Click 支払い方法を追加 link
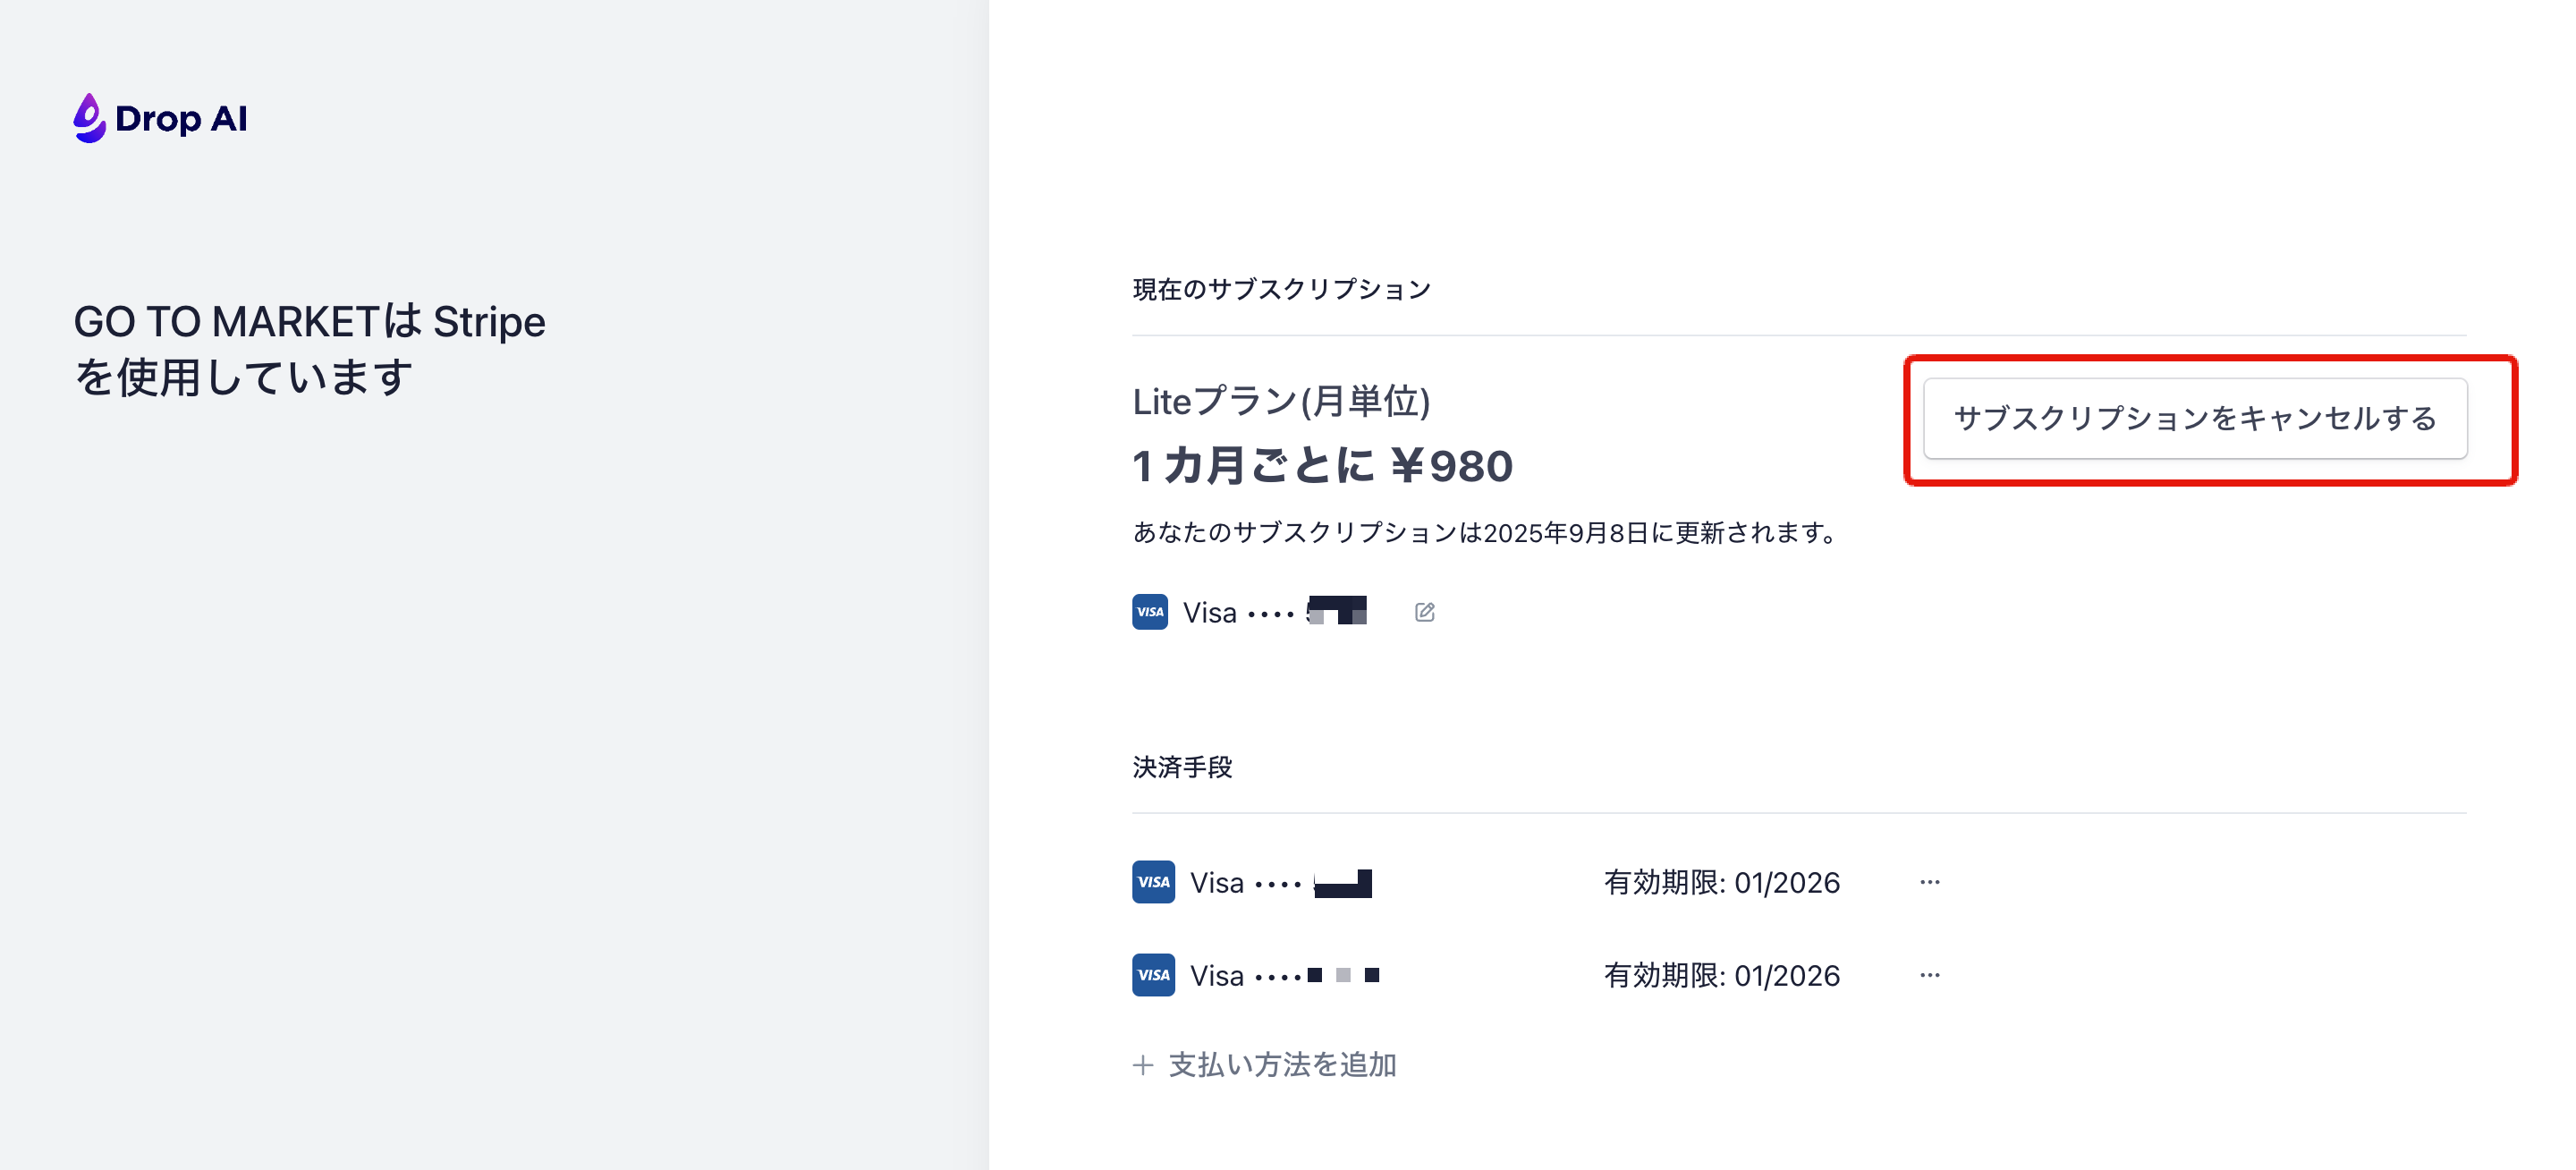The image size is (2576, 1170). click(x=1282, y=1065)
